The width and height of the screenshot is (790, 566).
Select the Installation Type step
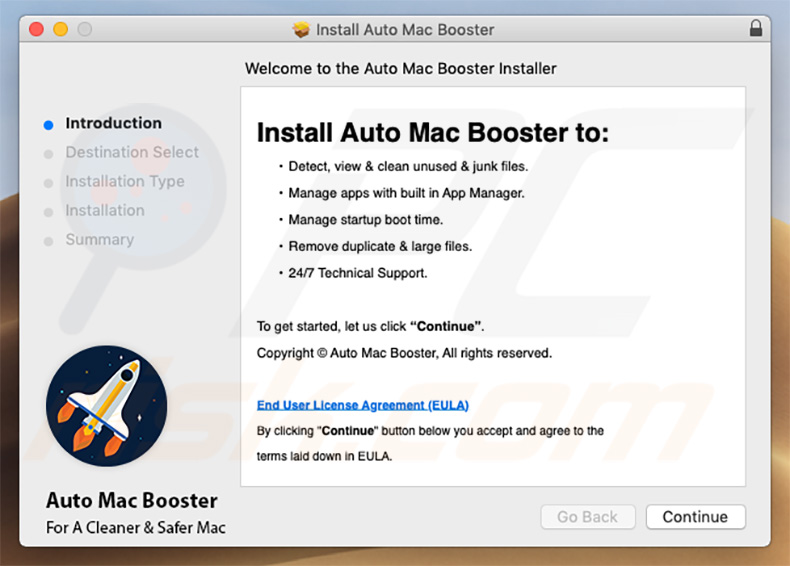point(124,181)
